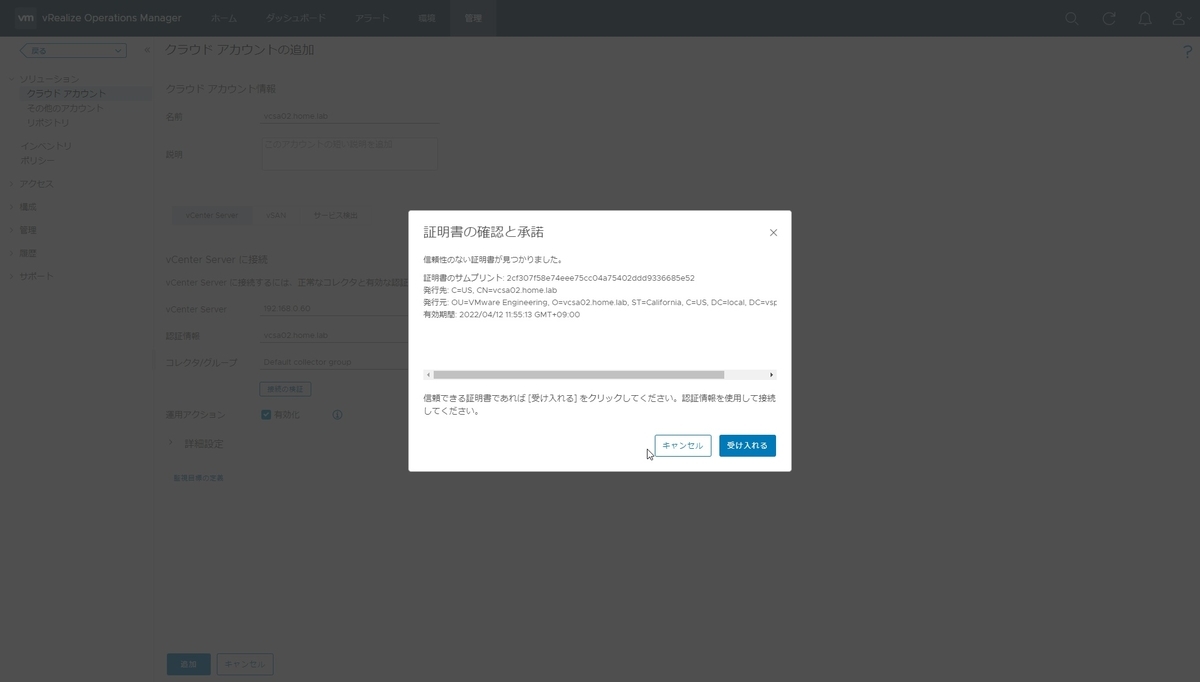Click 受け入れる to accept the certificate
Viewport: 1200px width, 682px height.
click(747, 446)
